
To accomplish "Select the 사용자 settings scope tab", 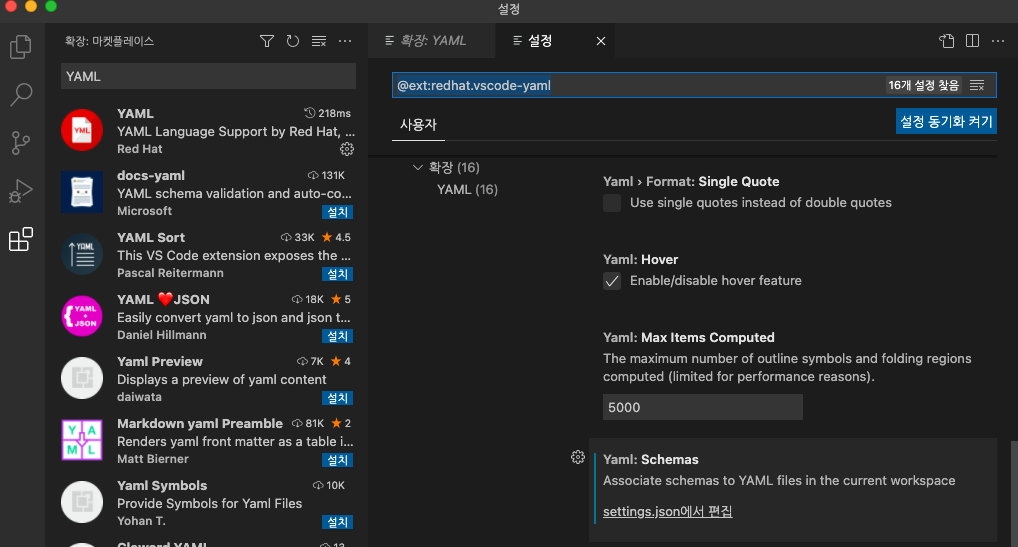I will click(418, 125).
